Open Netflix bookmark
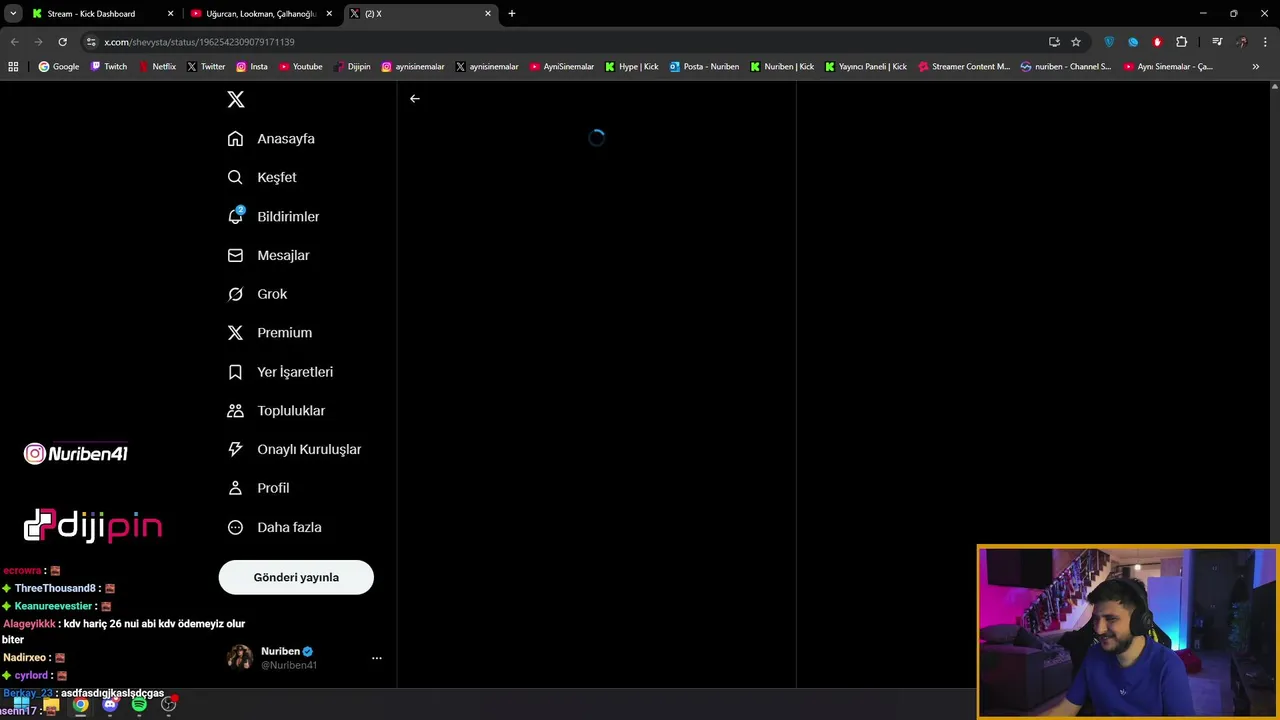Viewport: 1280px width, 720px height. coord(157,67)
